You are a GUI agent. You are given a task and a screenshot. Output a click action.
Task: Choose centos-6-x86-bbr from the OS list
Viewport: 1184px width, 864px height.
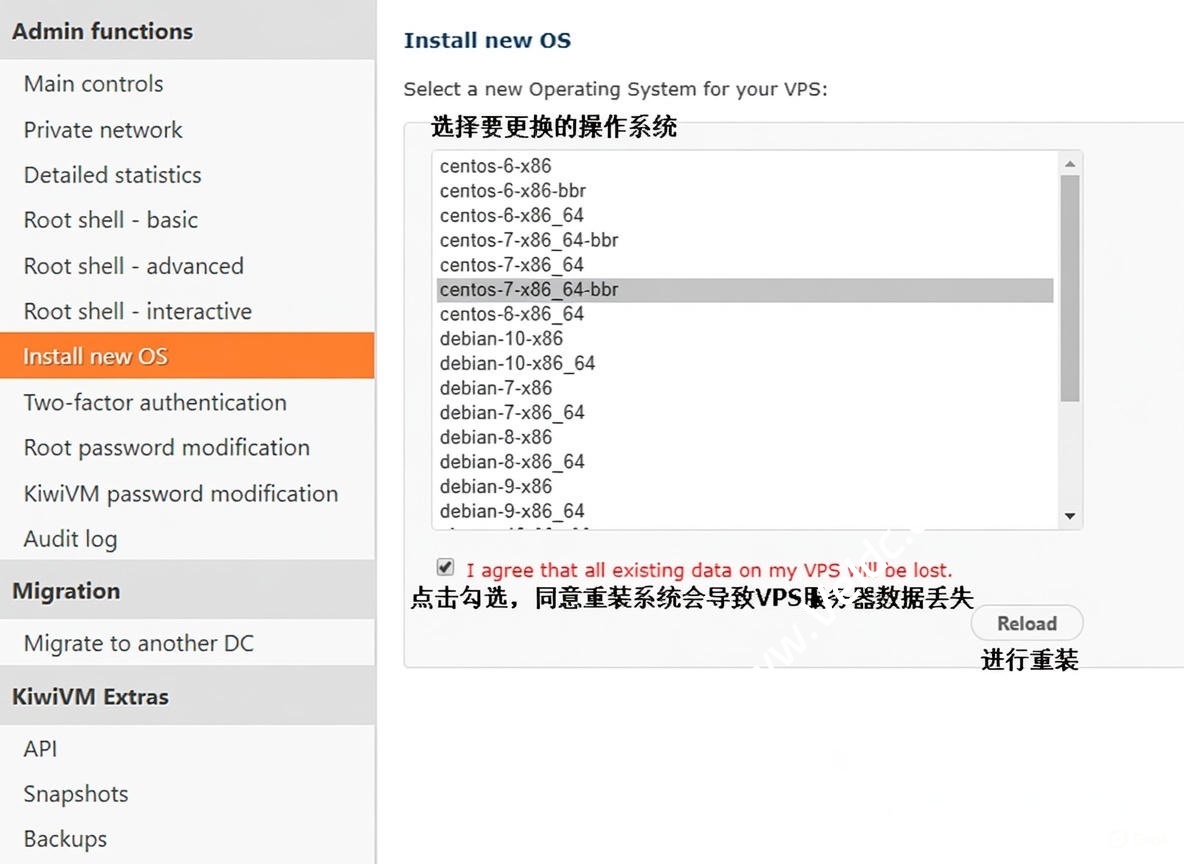click(513, 191)
